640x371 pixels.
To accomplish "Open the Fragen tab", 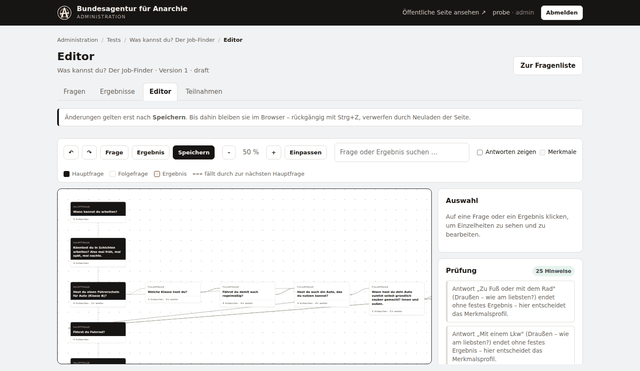I will tap(74, 91).
